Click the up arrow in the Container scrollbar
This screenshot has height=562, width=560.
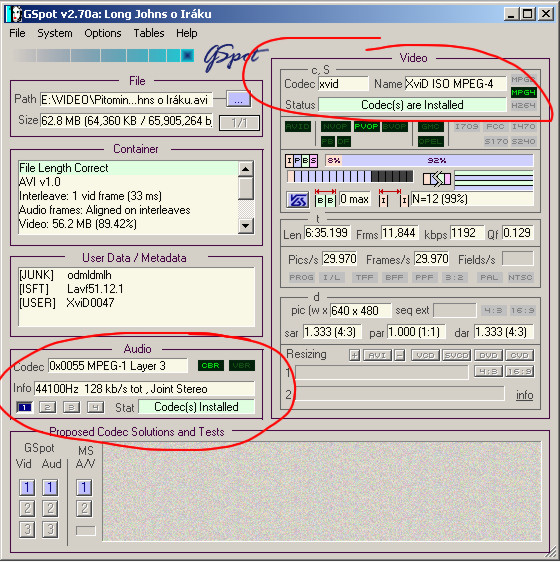(246, 168)
